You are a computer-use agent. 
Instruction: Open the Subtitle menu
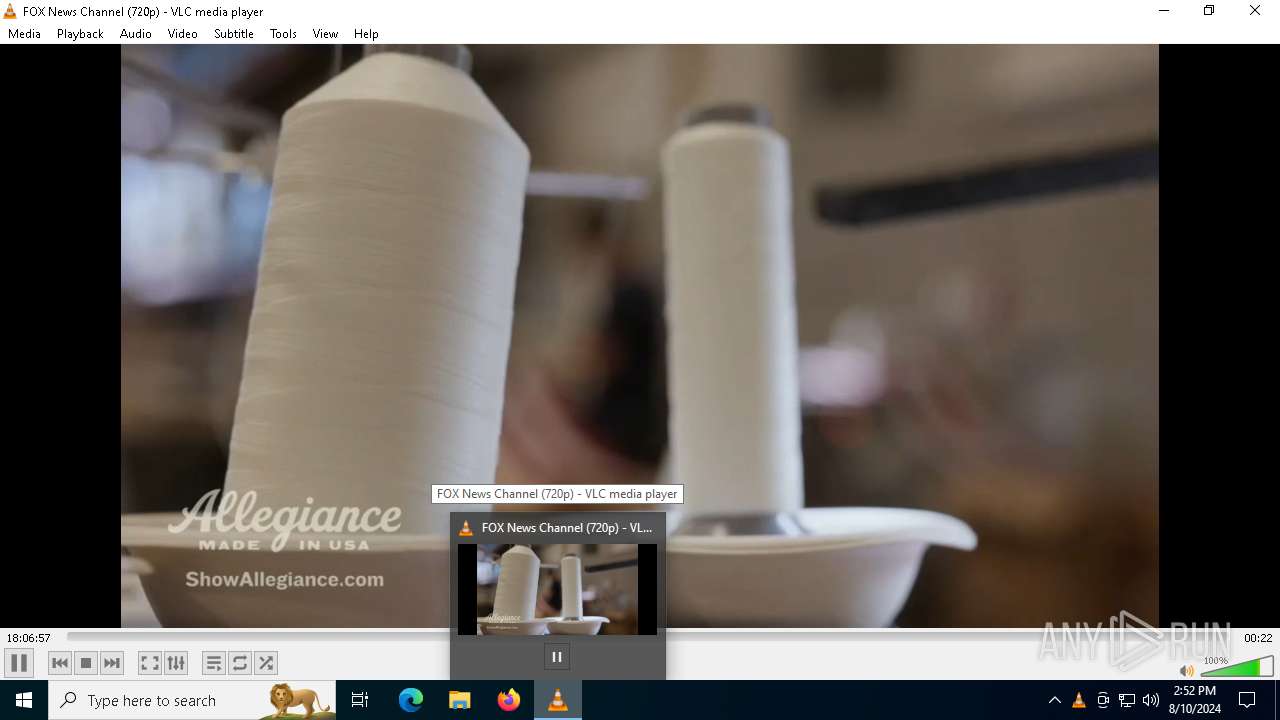(x=234, y=34)
